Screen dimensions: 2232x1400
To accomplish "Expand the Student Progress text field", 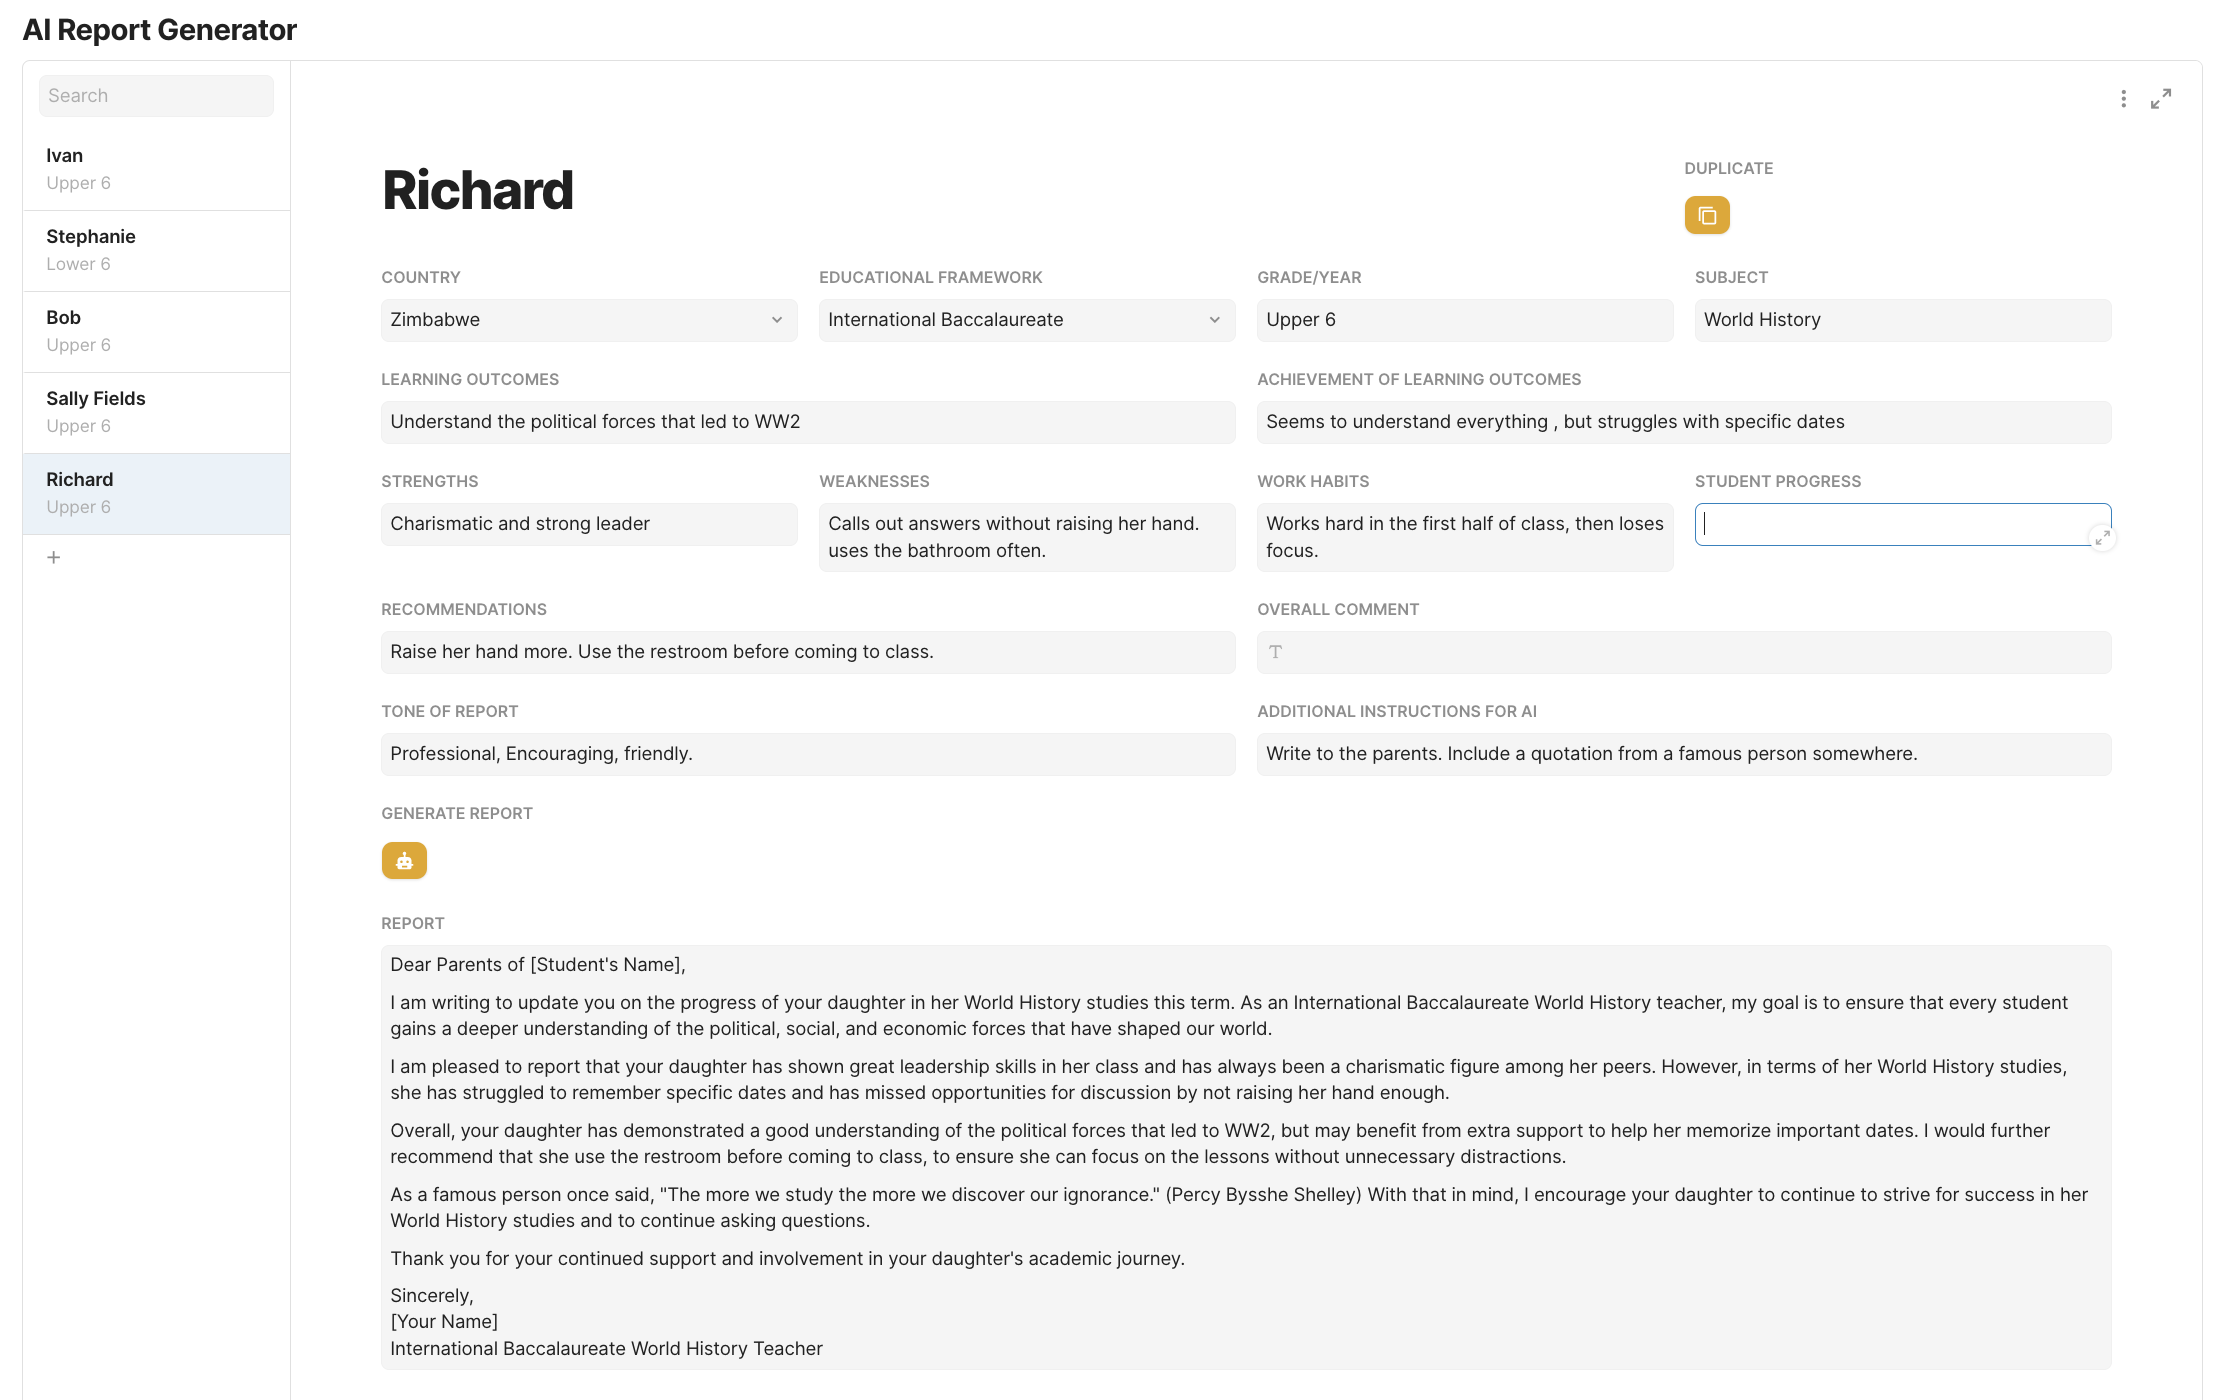I will [x=2102, y=538].
